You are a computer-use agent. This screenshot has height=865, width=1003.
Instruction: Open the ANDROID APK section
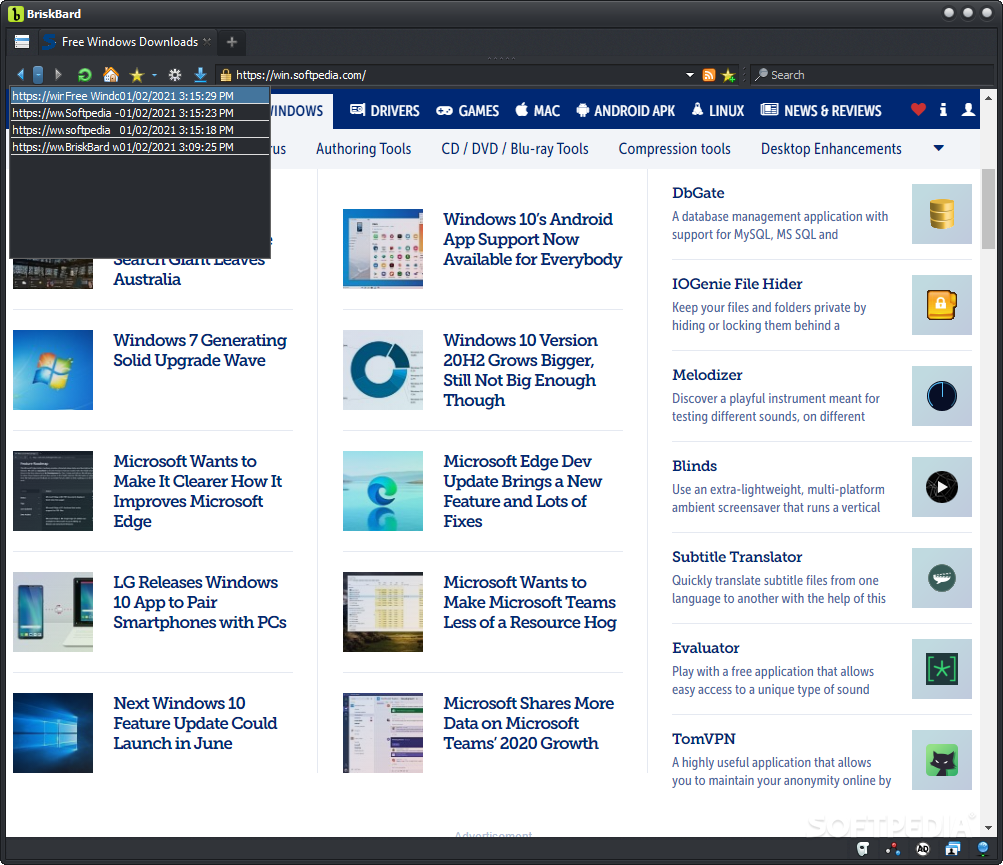[626, 111]
